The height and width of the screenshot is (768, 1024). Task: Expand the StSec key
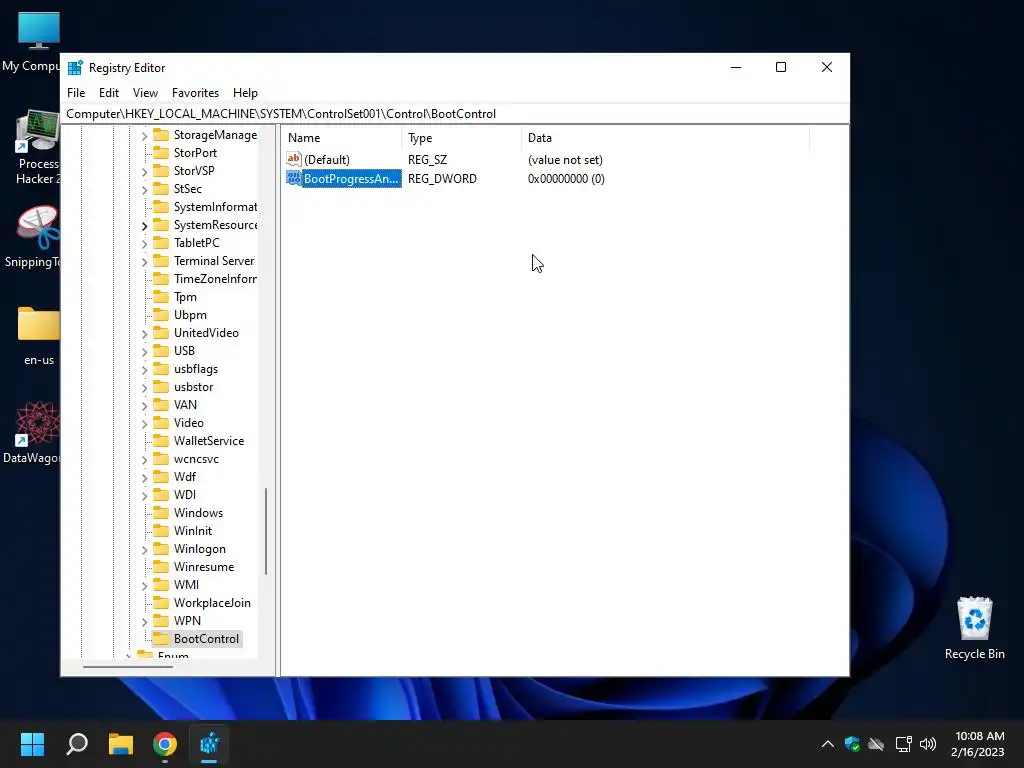[144, 189]
